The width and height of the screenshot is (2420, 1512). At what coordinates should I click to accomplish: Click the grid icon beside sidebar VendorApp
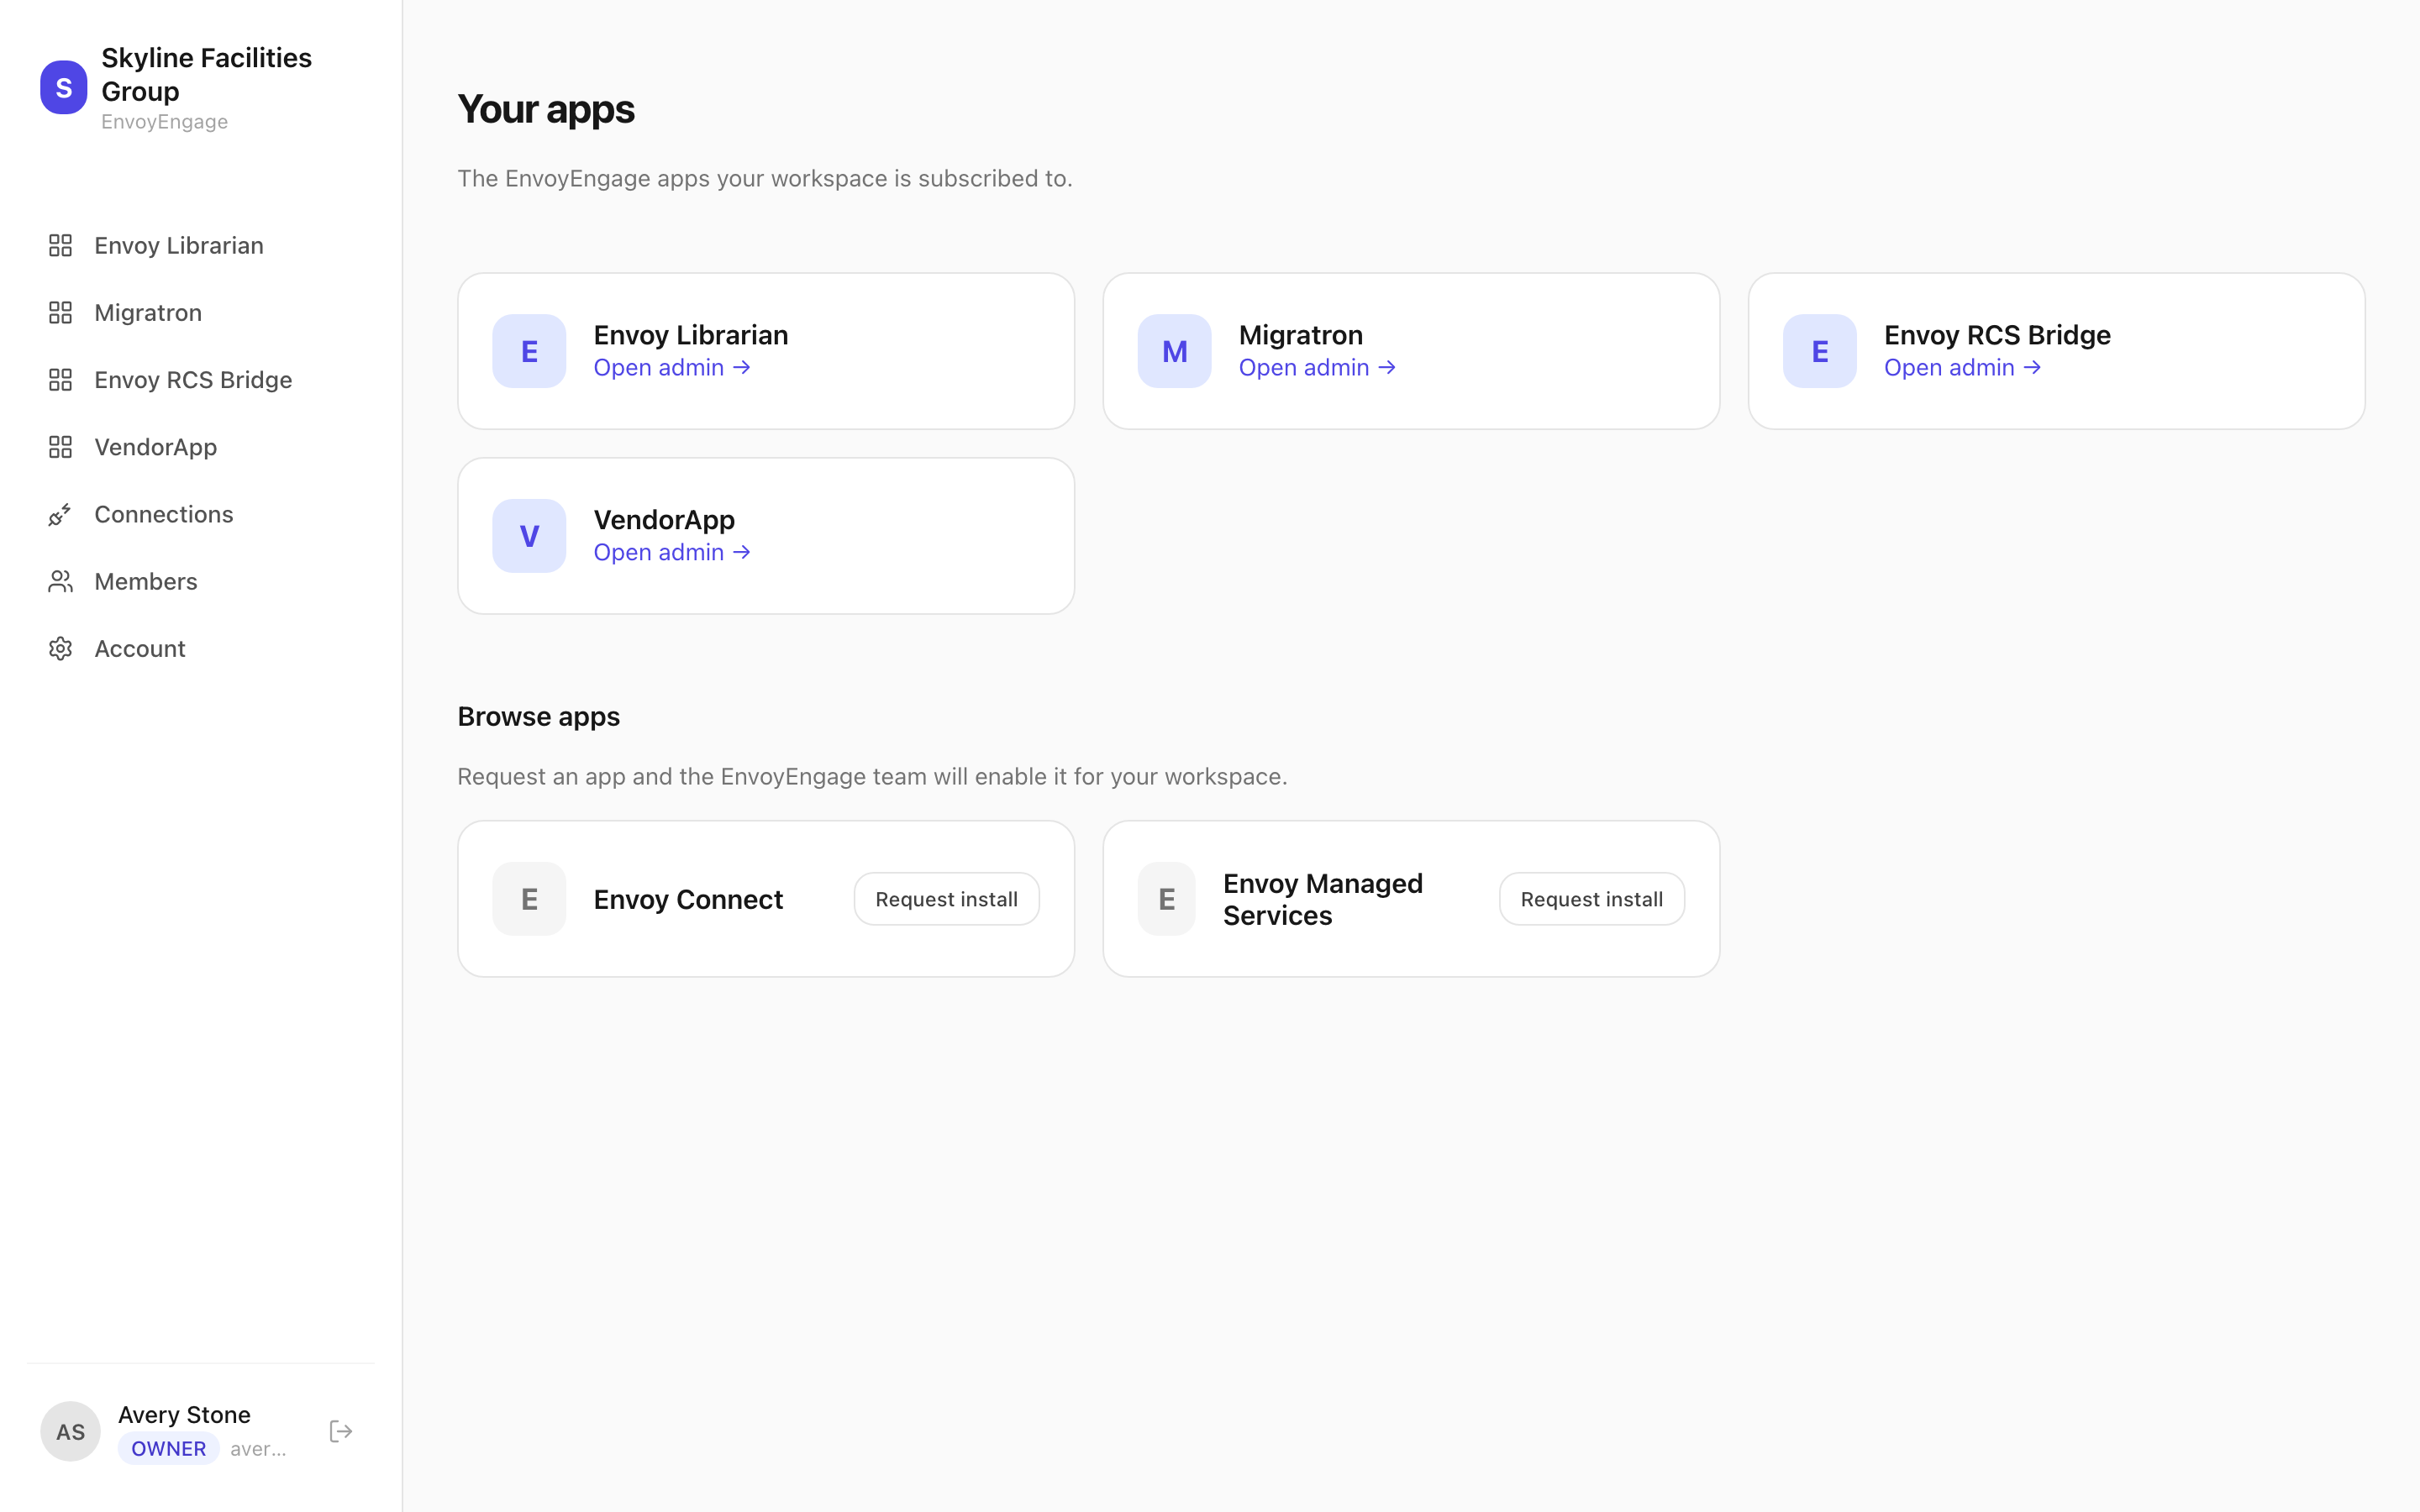point(60,447)
